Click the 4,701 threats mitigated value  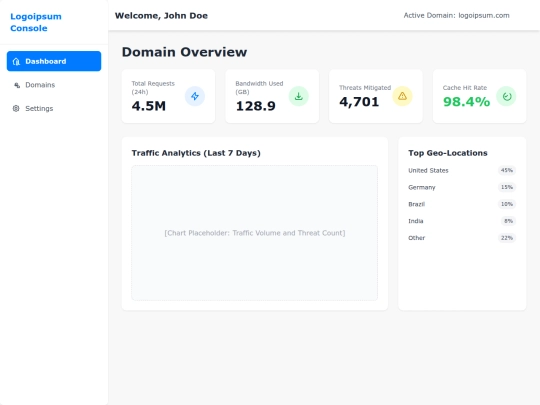(359, 102)
